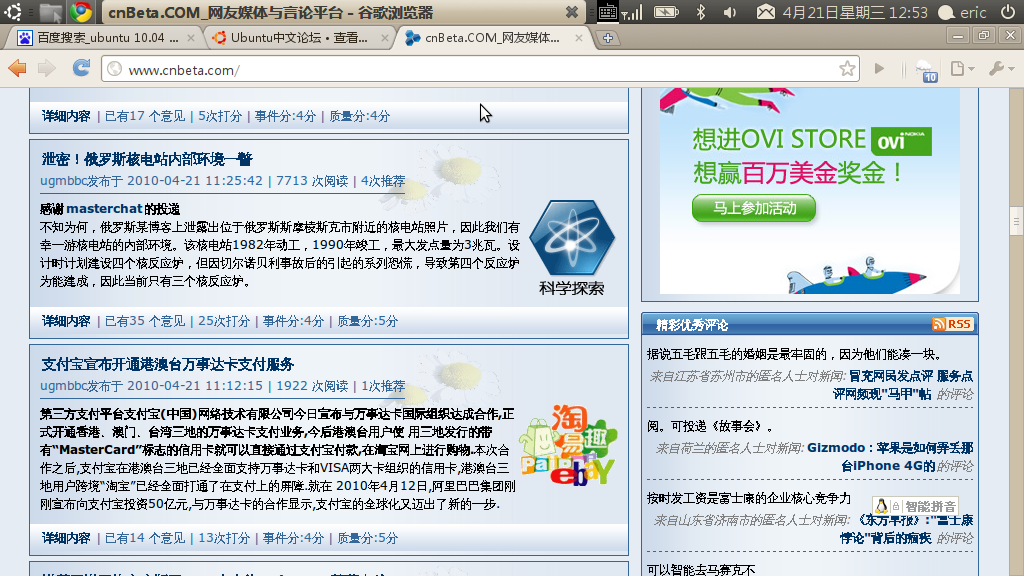Screen dimensions: 1024x576
Task: Click comment 据说五毛跟五毛的婚姻是最牢固的
Action: (794, 354)
